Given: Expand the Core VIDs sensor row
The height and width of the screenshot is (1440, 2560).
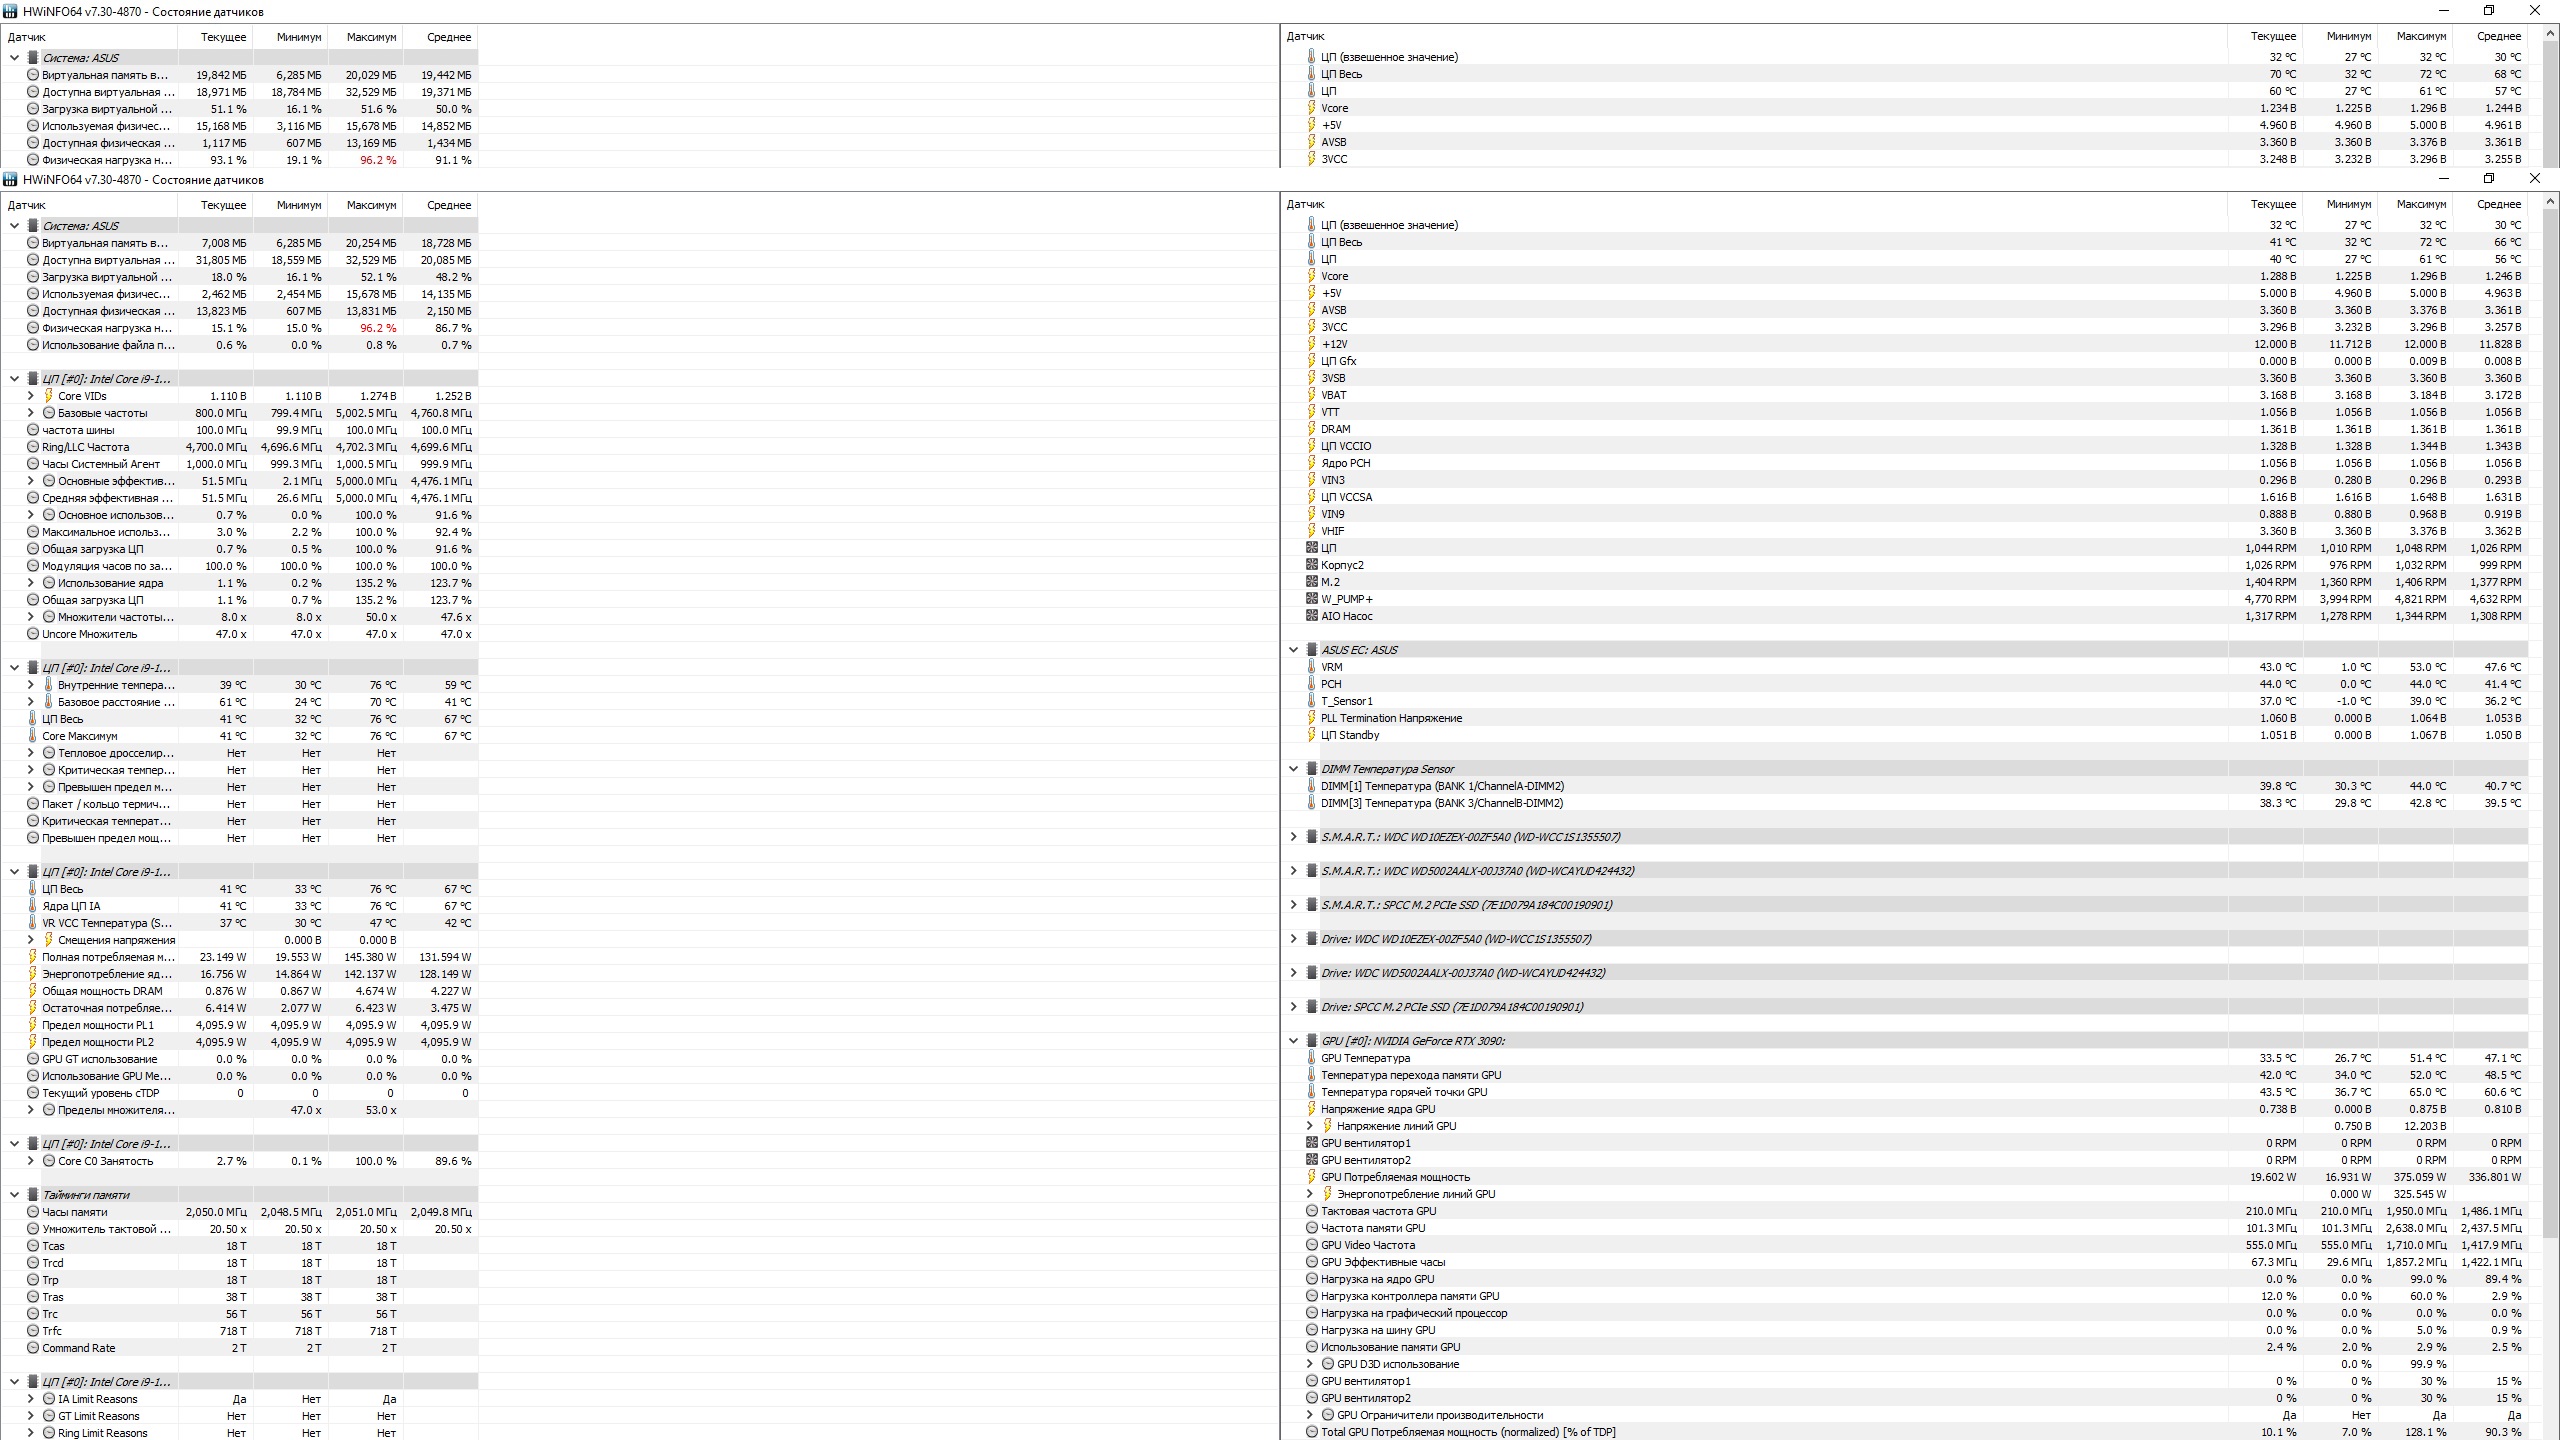Looking at the screenshot, I should (31, 396).
